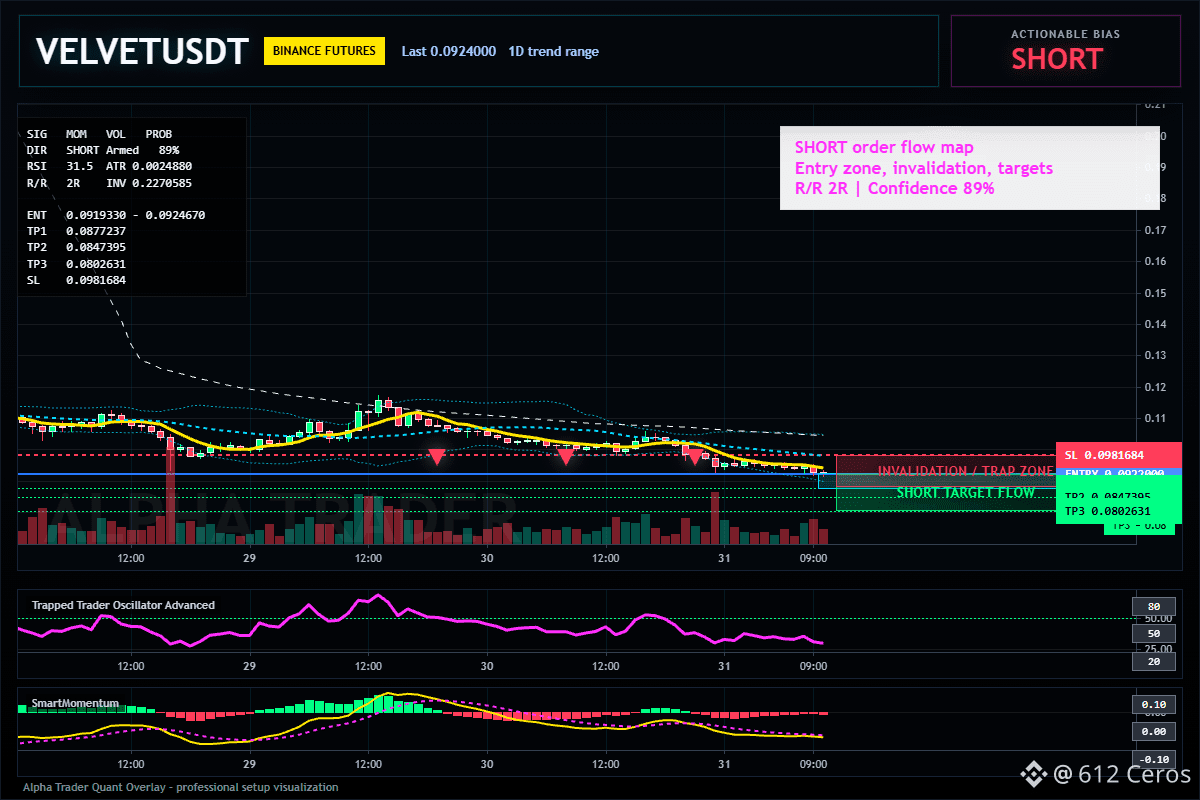Click the red triangle marker just before 31
The height and width of the screenshot is (800, 1200).
[694, 457]
